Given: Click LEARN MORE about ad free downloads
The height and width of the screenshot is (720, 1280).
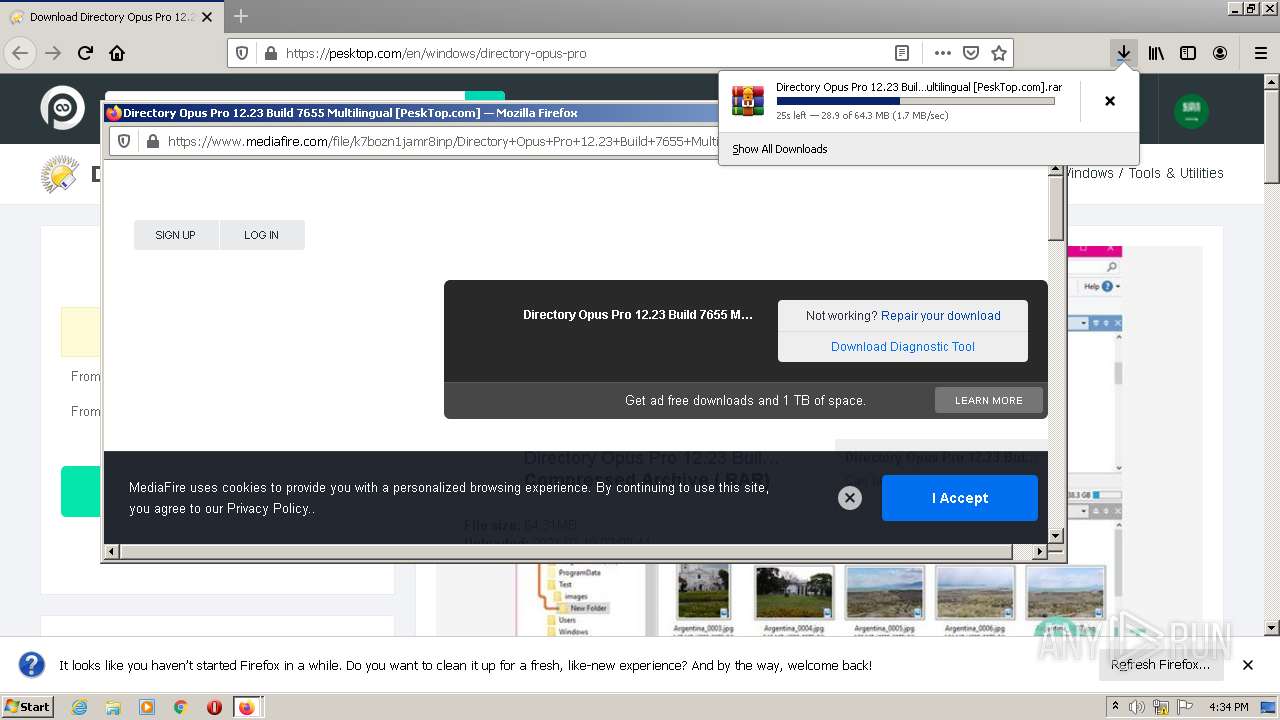Looking at the screenshot, I should tap(988, 401).
